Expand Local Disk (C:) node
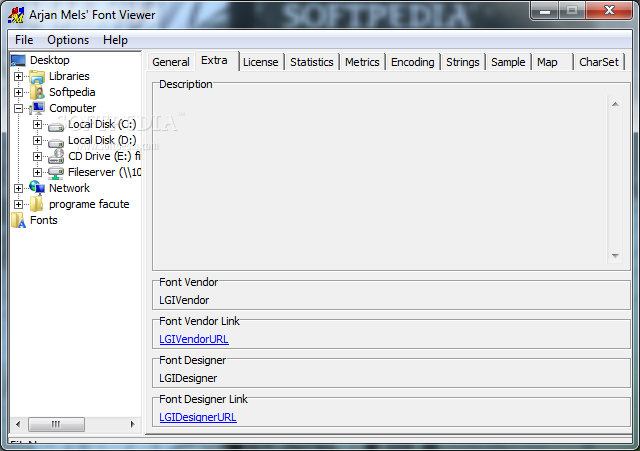This screenshot has height=451, width=640. coord(37,124)
